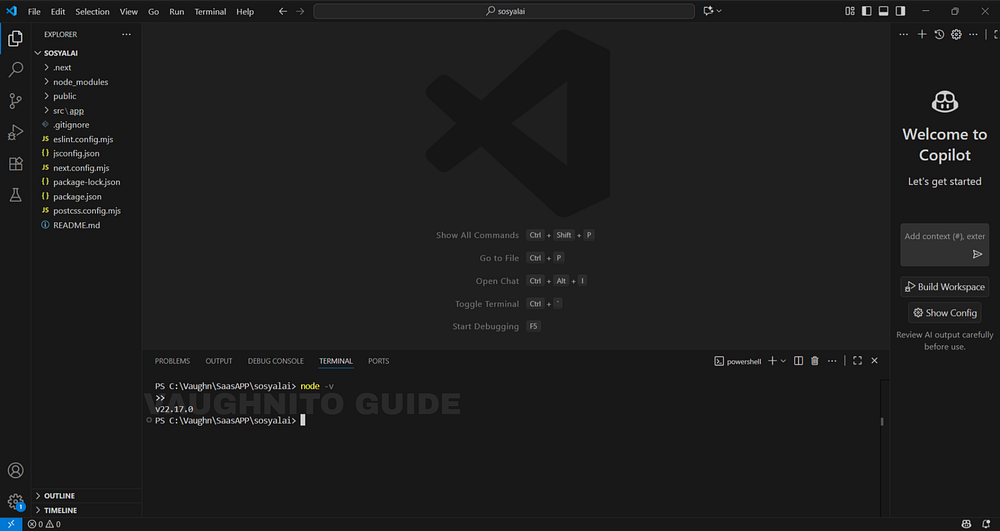Viewport: 1000px width, 531px height.
Task: Create a new terminal with plus icon
Action: coord(772,361)
